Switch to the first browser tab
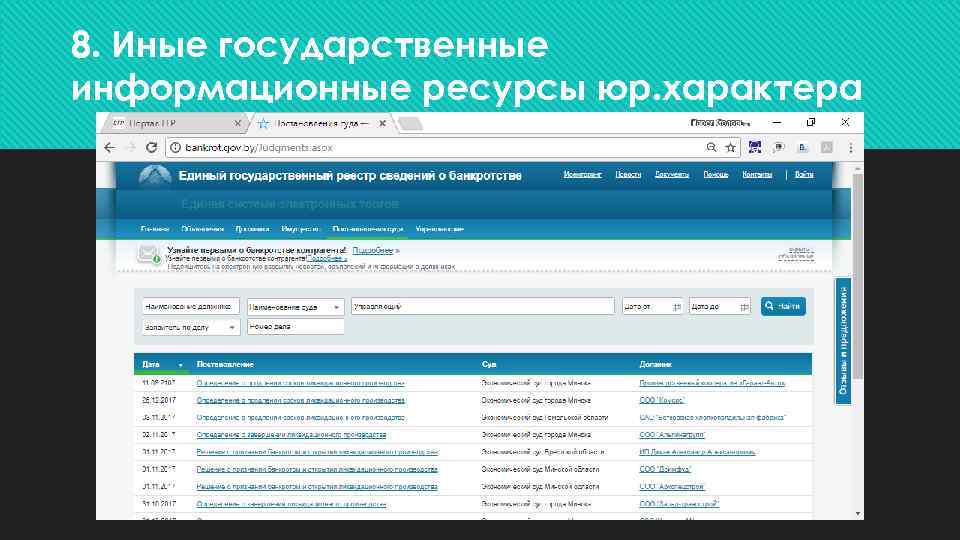The width and height of the screenshot is (960, 540). 173,123
